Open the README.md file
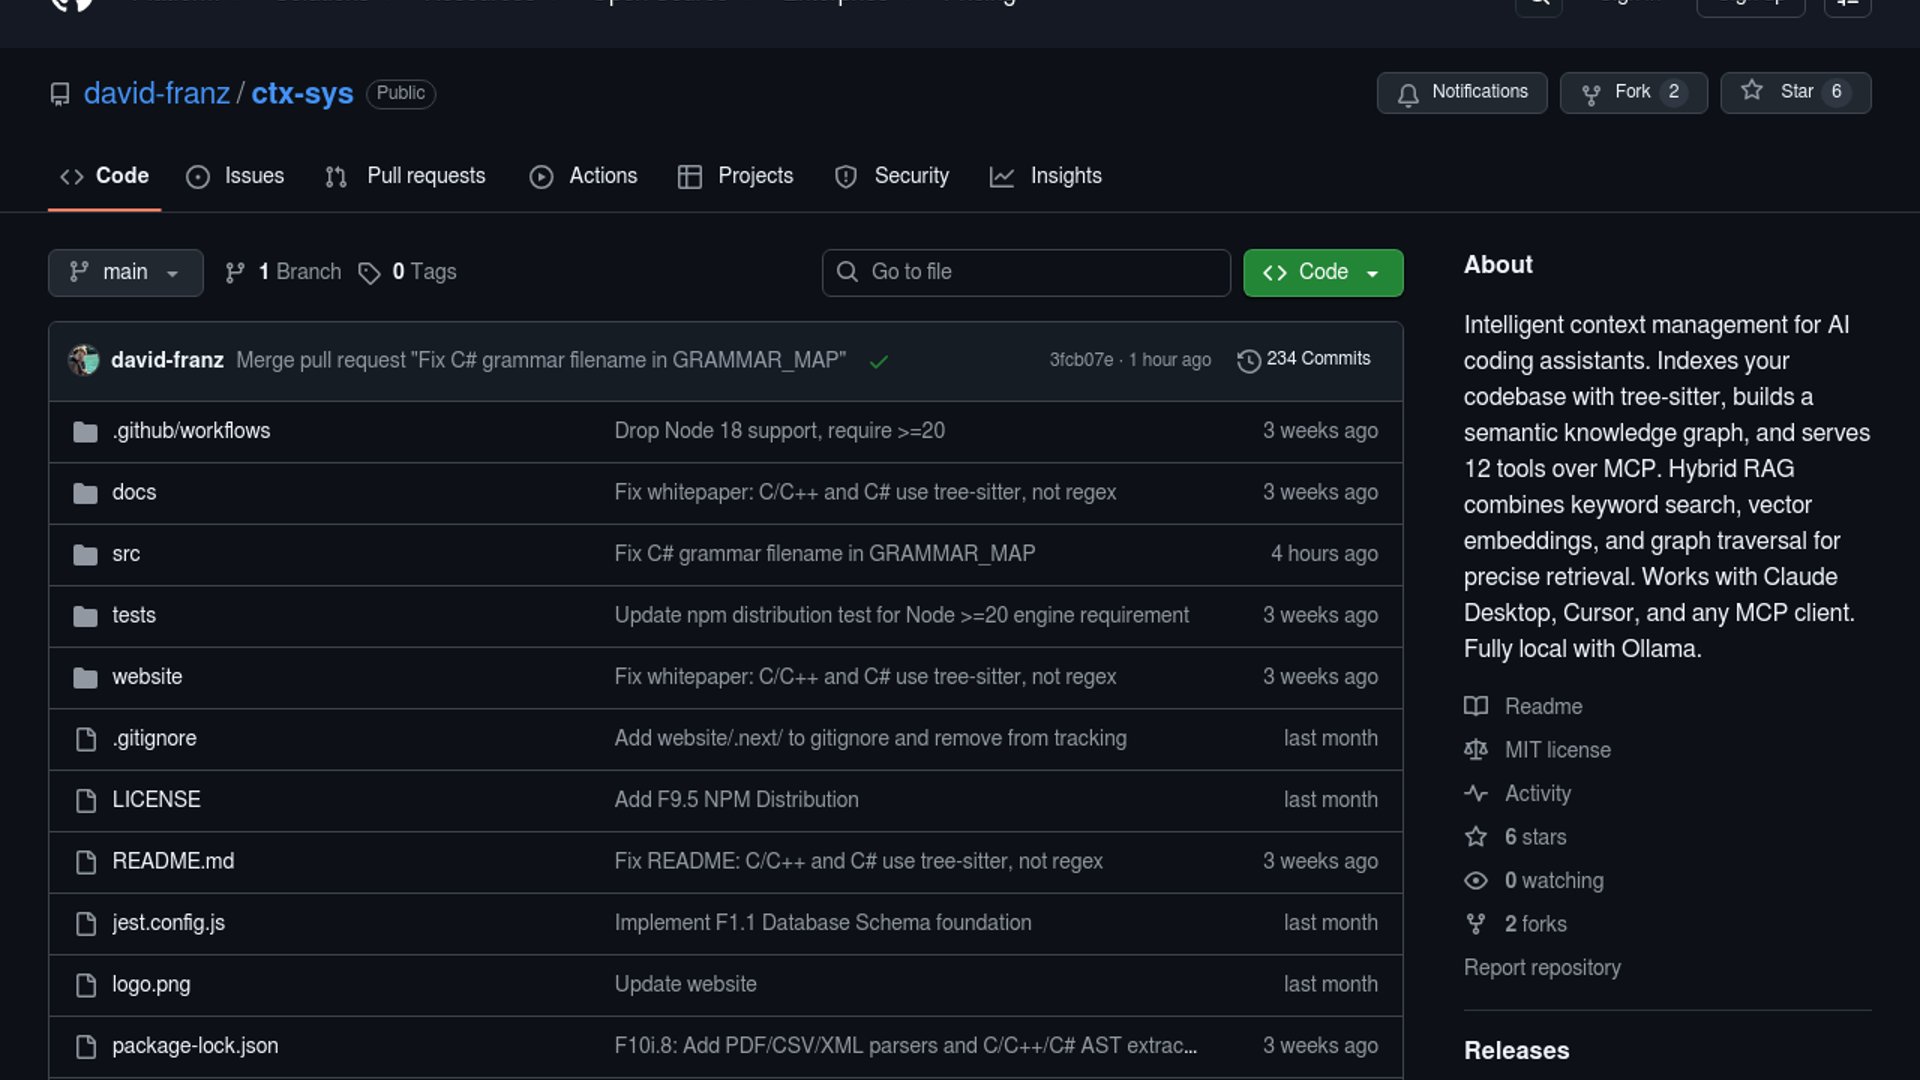The image size is (1920, 1080). tap(173, 861)
